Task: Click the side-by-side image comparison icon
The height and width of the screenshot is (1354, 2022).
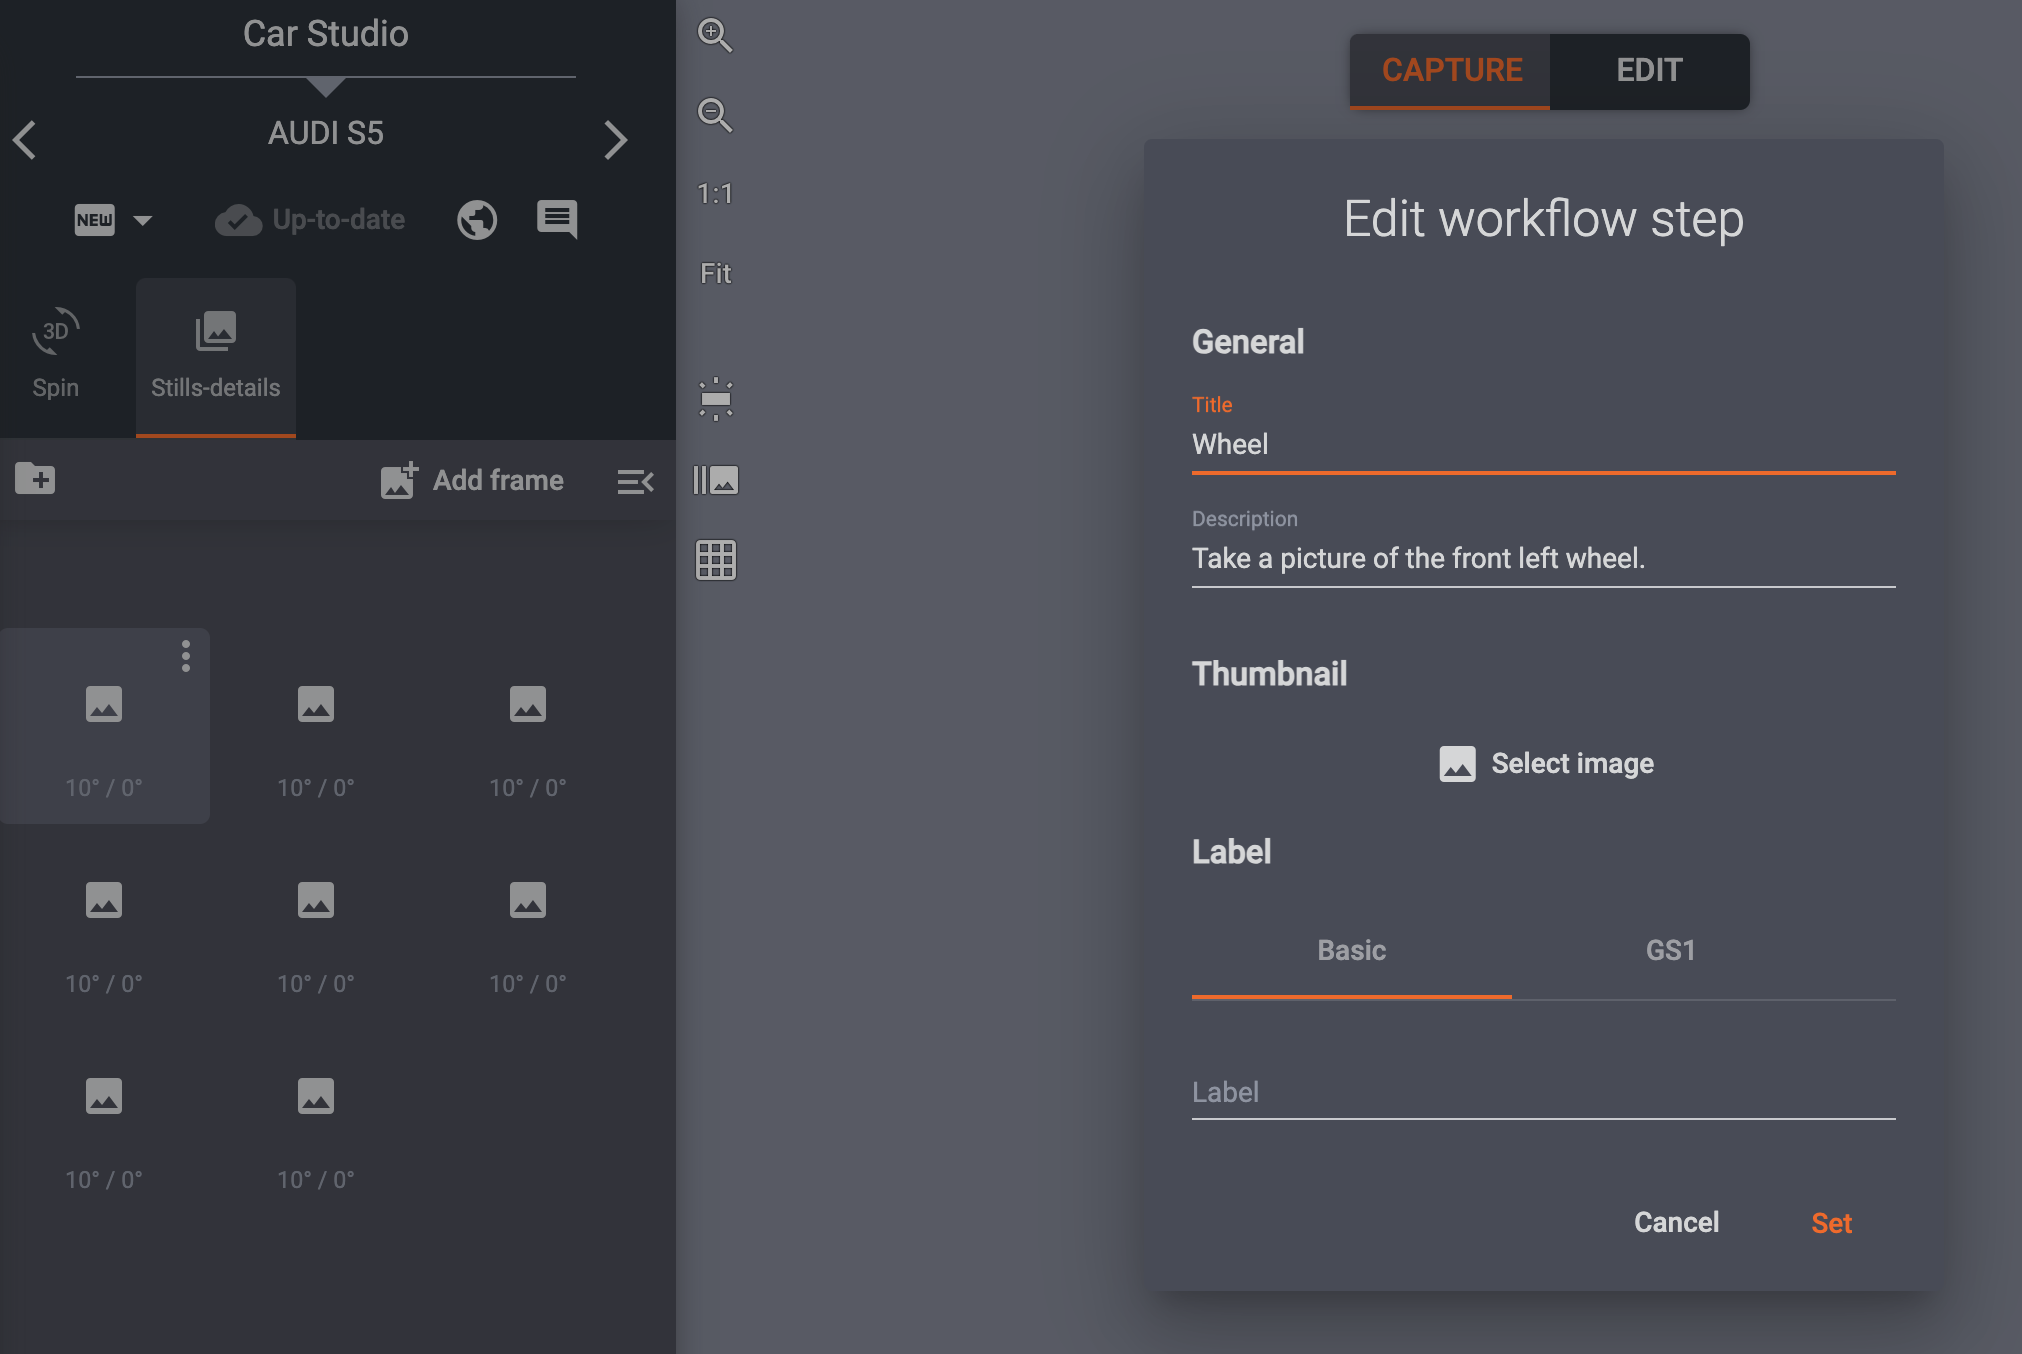Action: point(714,480)
